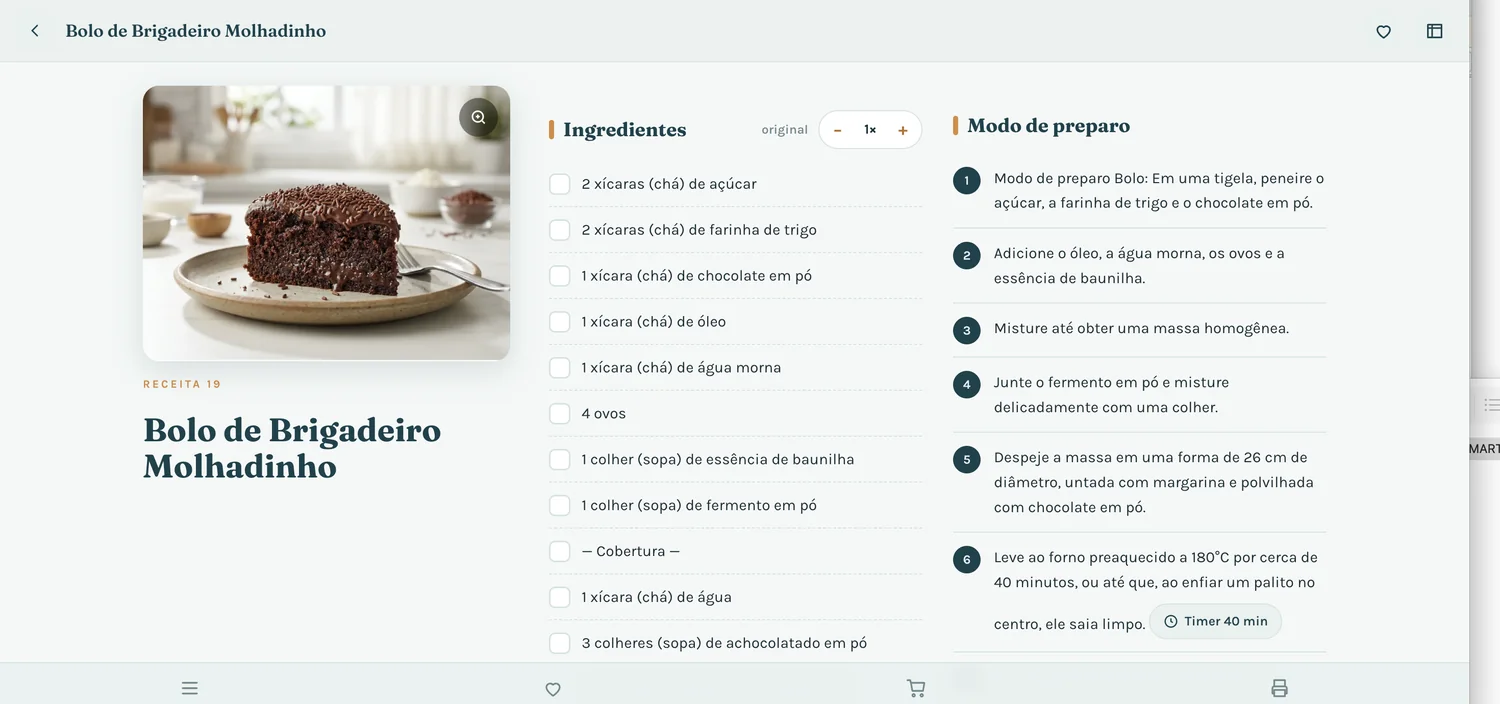1500x704 pixels.
Task: Tick the 4 ovos ingredient
Action: (x=560, y=414)
